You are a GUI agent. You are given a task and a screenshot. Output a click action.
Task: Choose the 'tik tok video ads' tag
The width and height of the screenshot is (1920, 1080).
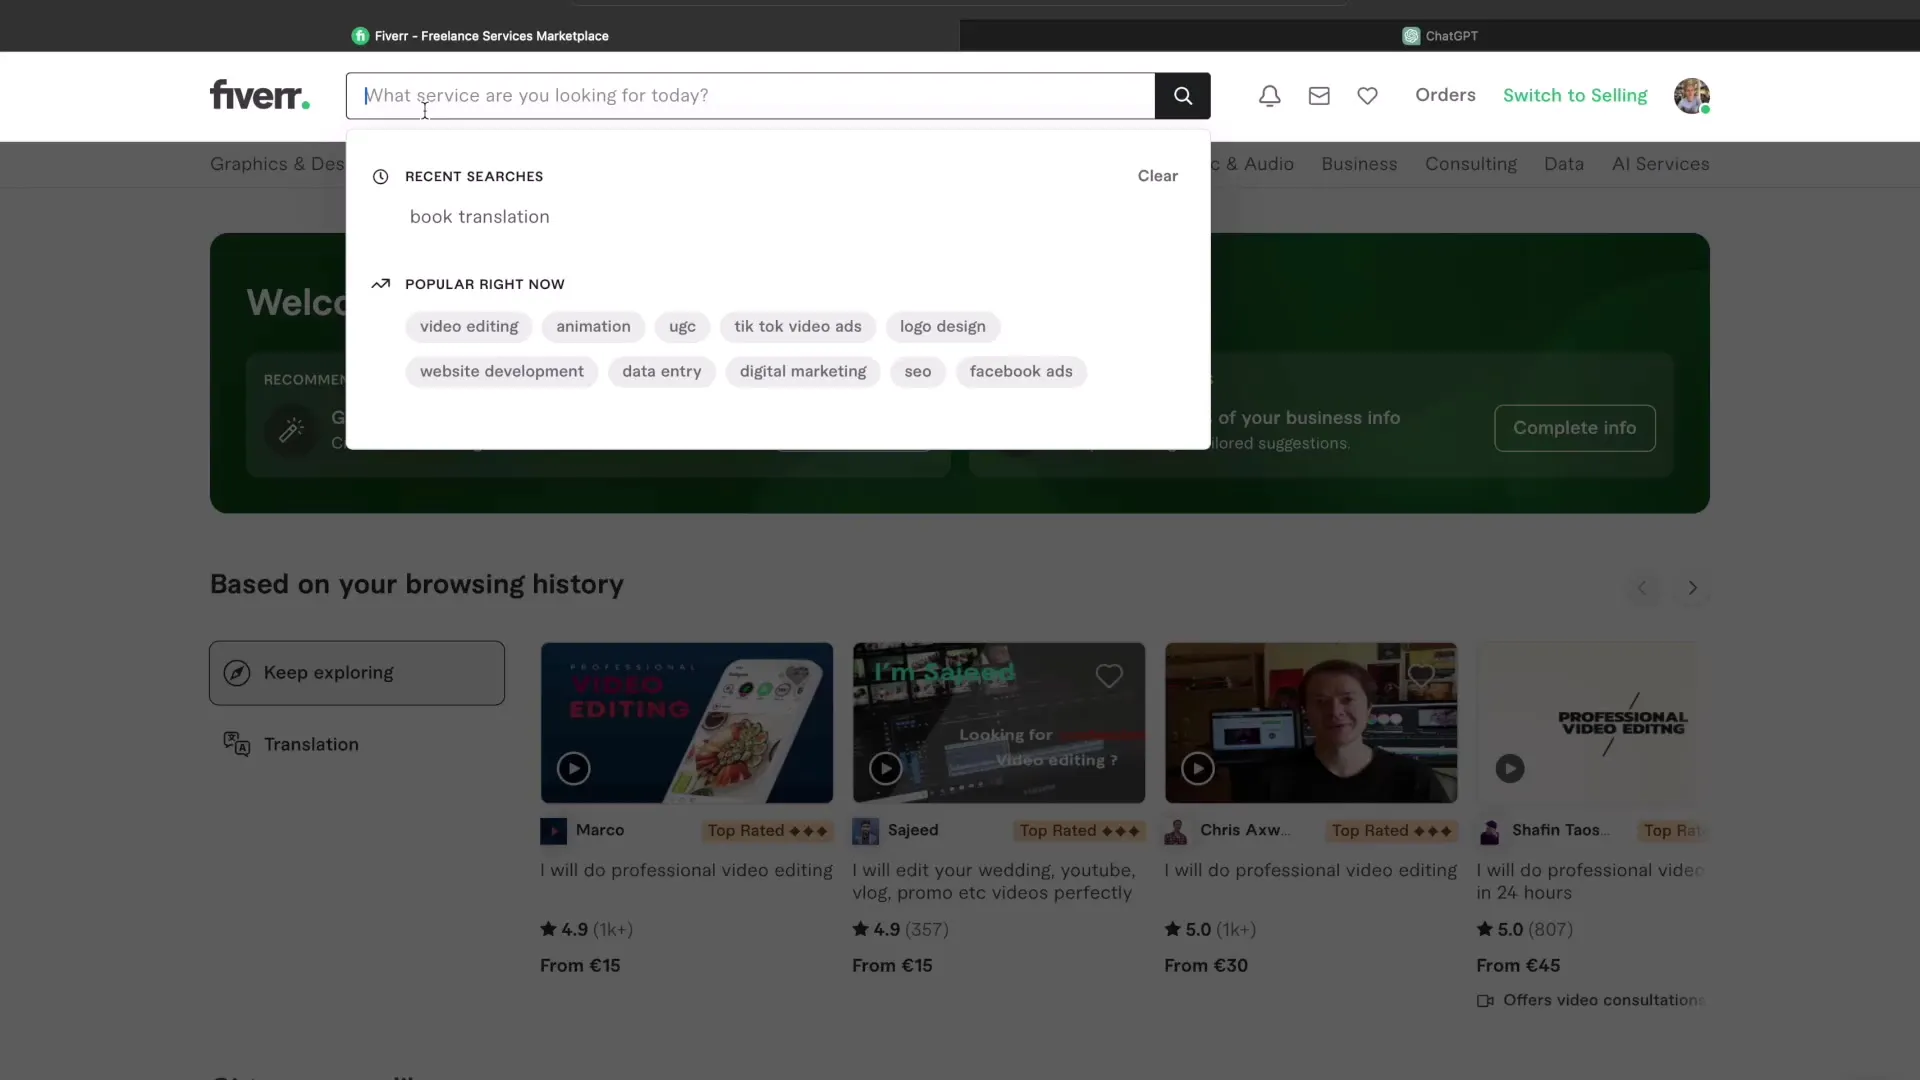[x=797, y=327]
